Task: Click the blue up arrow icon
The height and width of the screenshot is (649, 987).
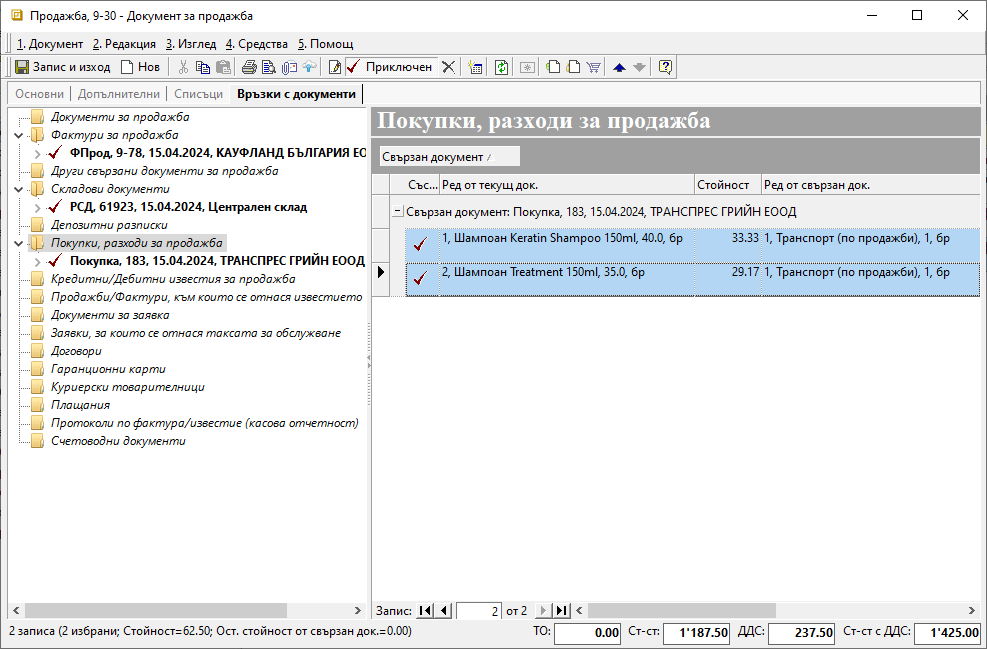Action: [x=619, y=67]
